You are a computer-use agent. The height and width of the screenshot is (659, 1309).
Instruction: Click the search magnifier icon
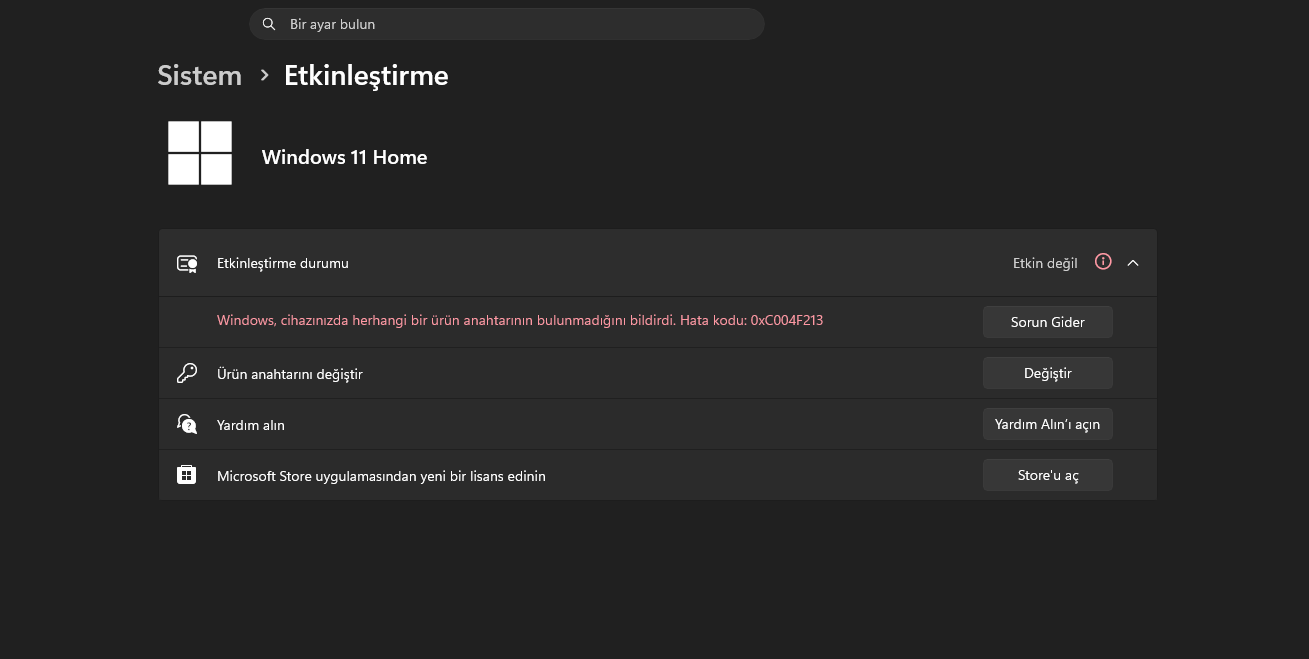pyautogui.click(x=268, y=24)
